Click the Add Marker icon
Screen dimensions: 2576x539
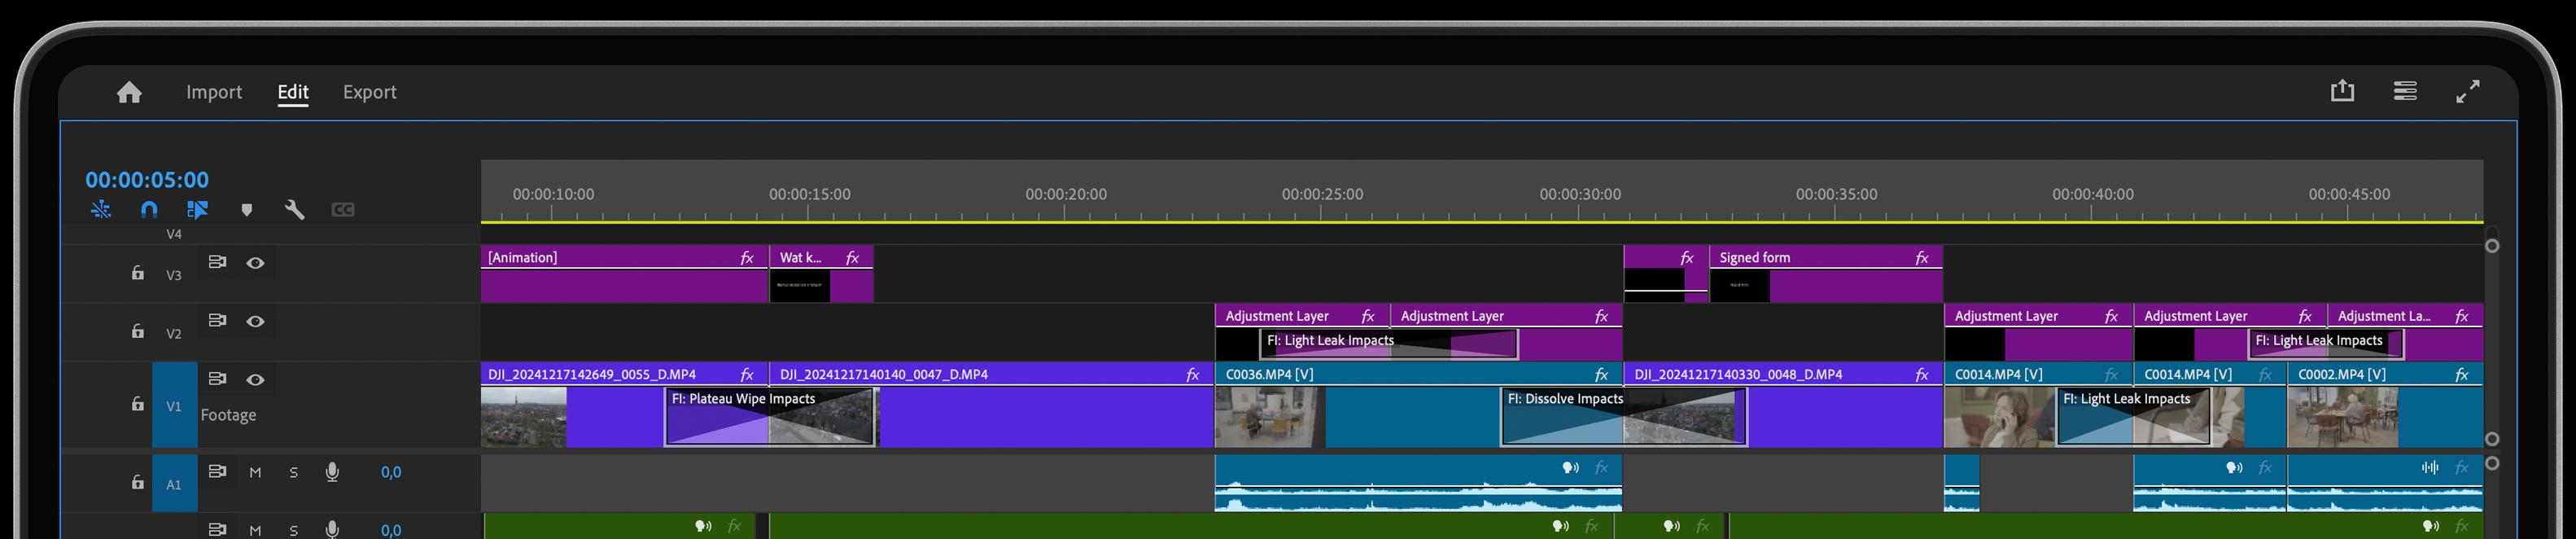(246, 210)
